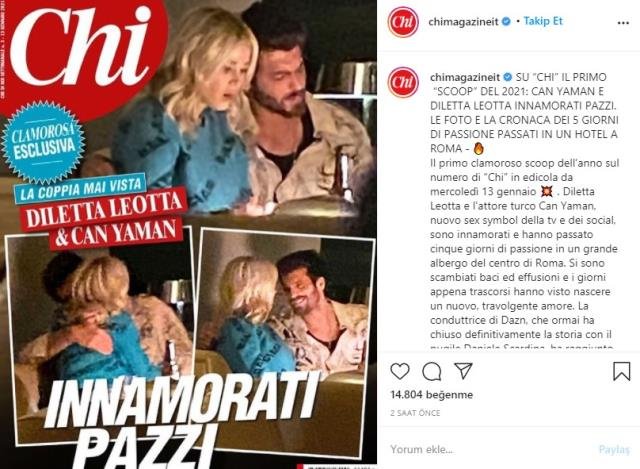Click the Chi avatar beside the caption

pos(403,82)
